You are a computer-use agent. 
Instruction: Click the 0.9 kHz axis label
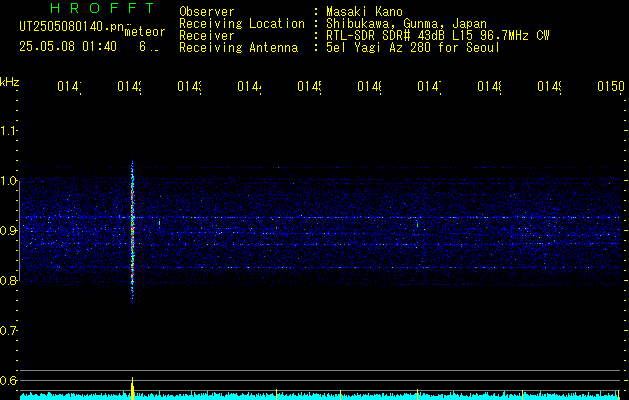tap(8, 231)
